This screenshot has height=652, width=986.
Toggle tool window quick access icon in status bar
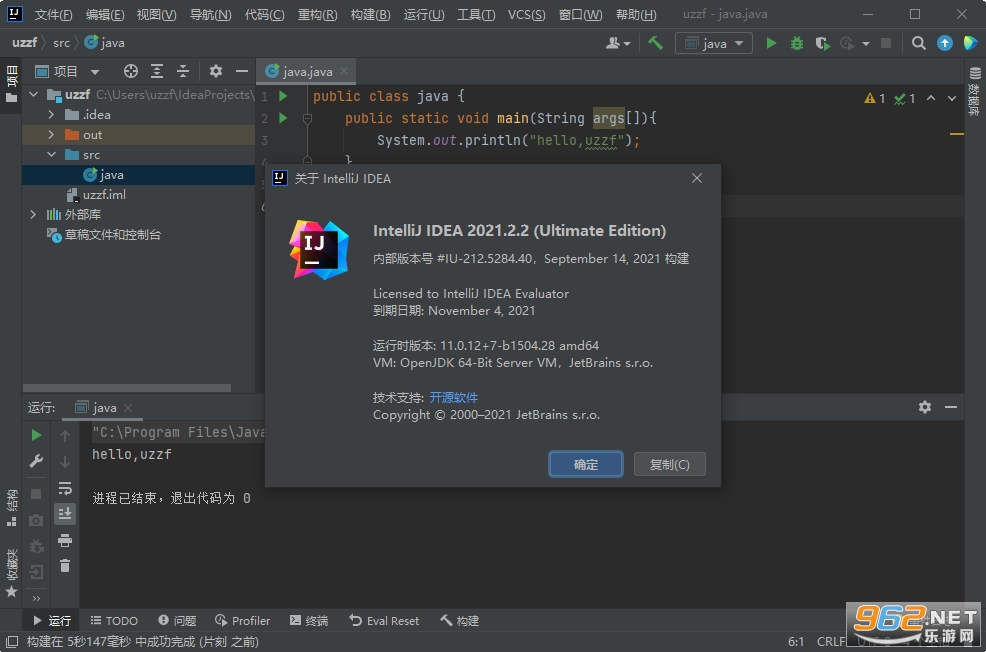click(11, 641)
